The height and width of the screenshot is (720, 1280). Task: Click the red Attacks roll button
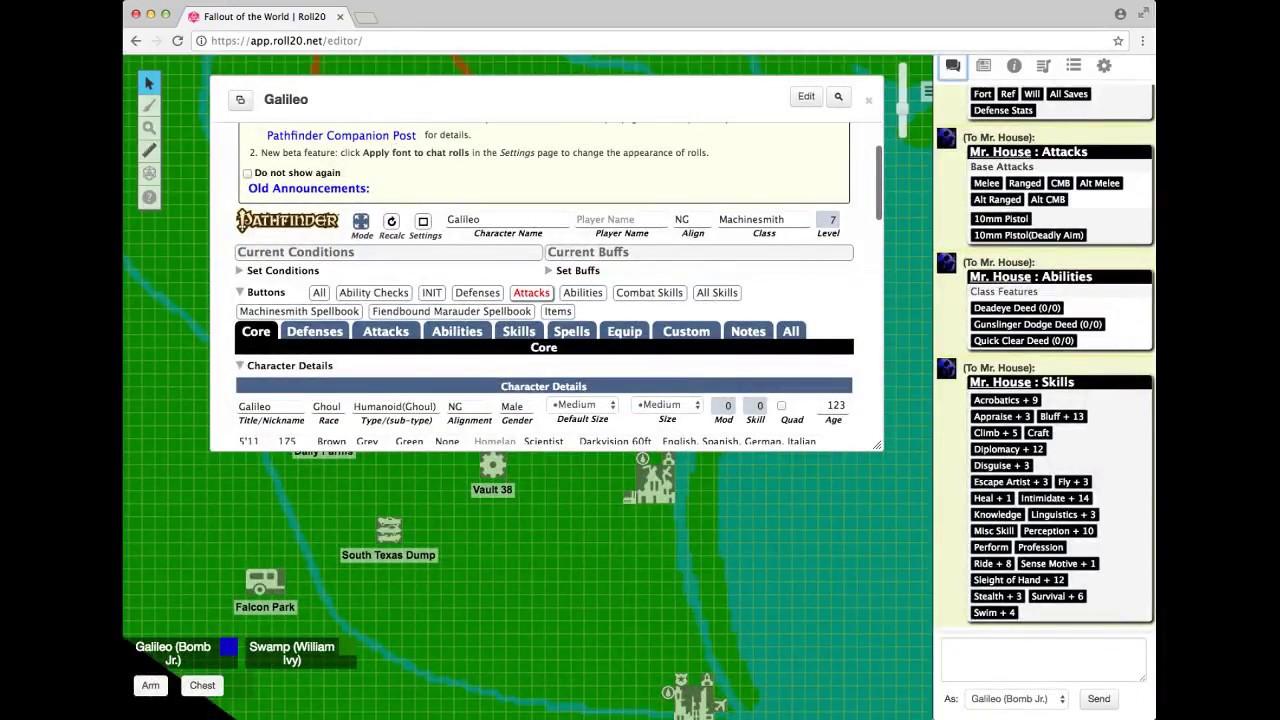[x=531, y=293]
